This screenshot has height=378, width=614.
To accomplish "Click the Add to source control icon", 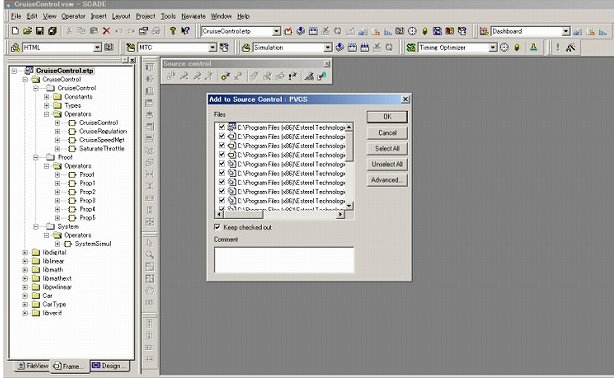I will 225,76.
